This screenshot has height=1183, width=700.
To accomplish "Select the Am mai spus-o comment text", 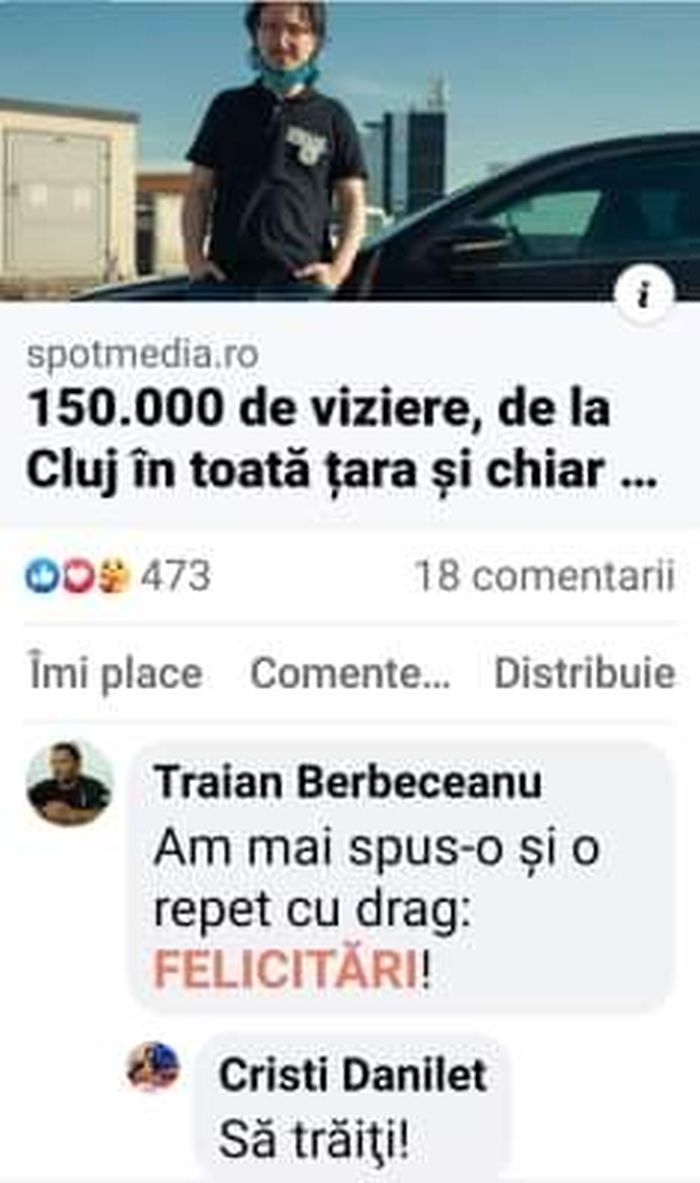I will [x=377, y=908].
